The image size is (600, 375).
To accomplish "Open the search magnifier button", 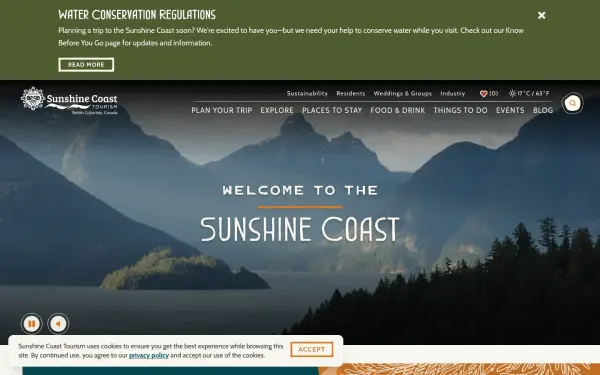I will [x=572, y=103].
